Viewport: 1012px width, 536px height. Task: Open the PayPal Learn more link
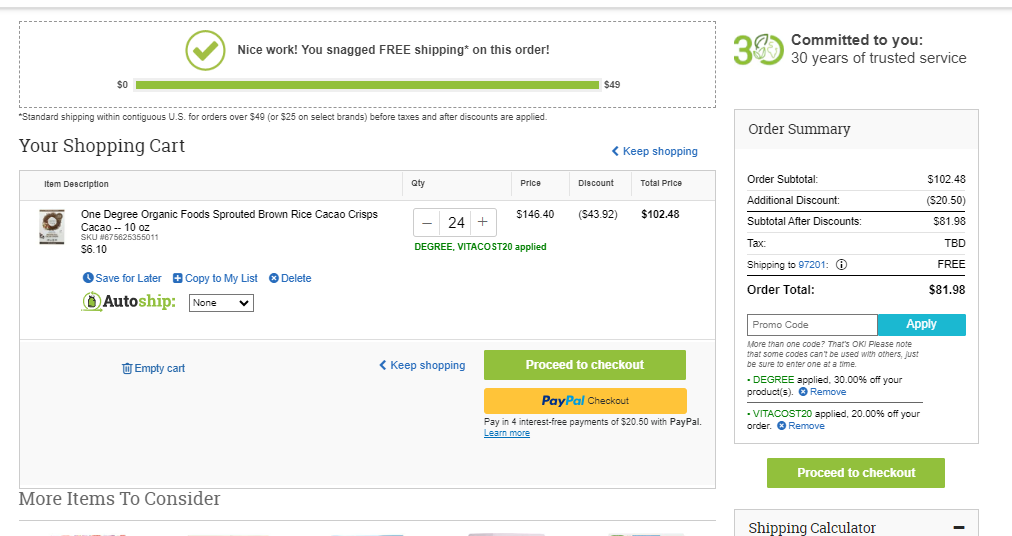[x=507, y=433]
